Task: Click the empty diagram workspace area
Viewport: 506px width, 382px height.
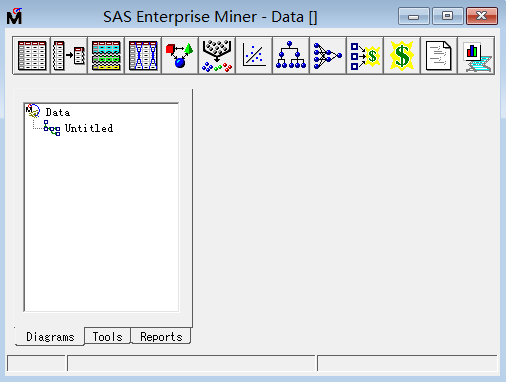Action: point(345,213)
